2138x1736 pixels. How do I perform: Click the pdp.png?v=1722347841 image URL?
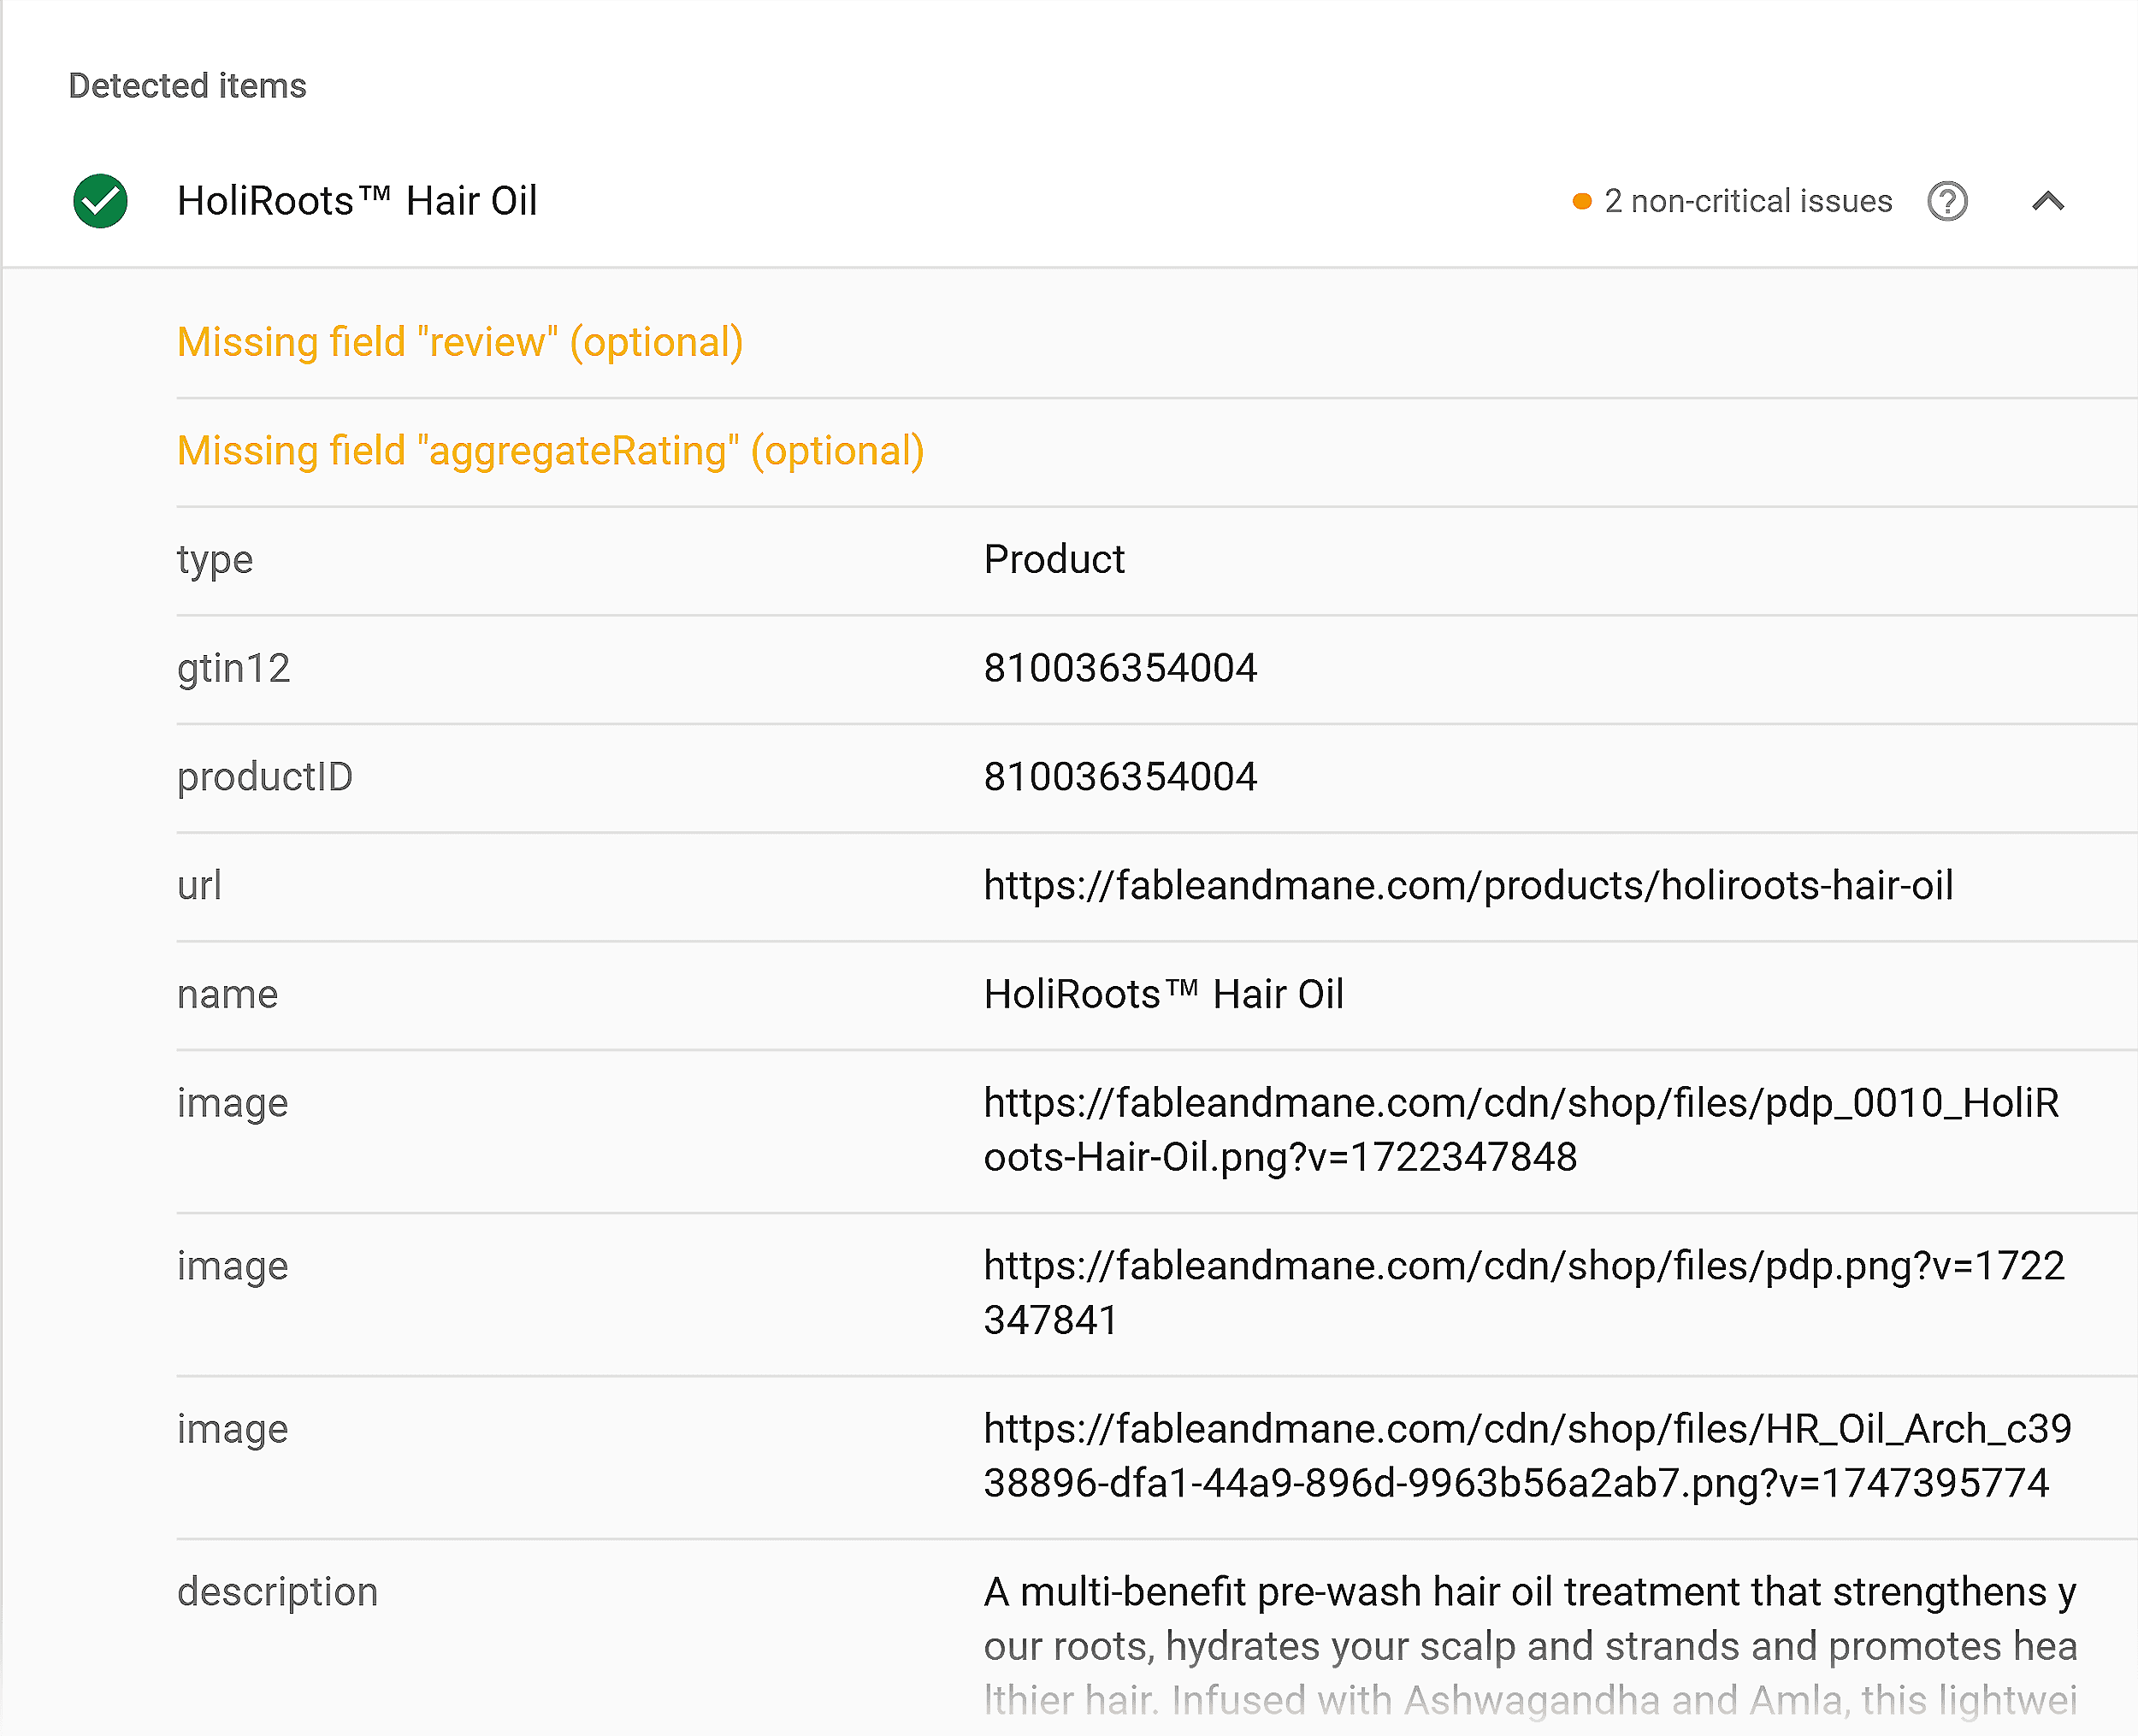(x=1524, y=1293)
